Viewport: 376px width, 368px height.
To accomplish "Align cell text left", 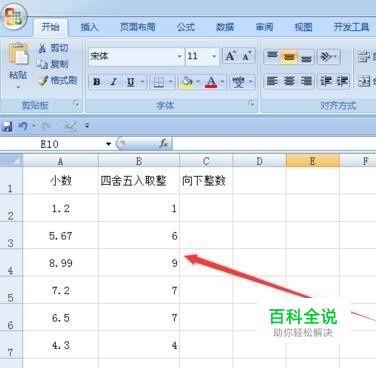I will pyautogui.click(x=272, y=81).
